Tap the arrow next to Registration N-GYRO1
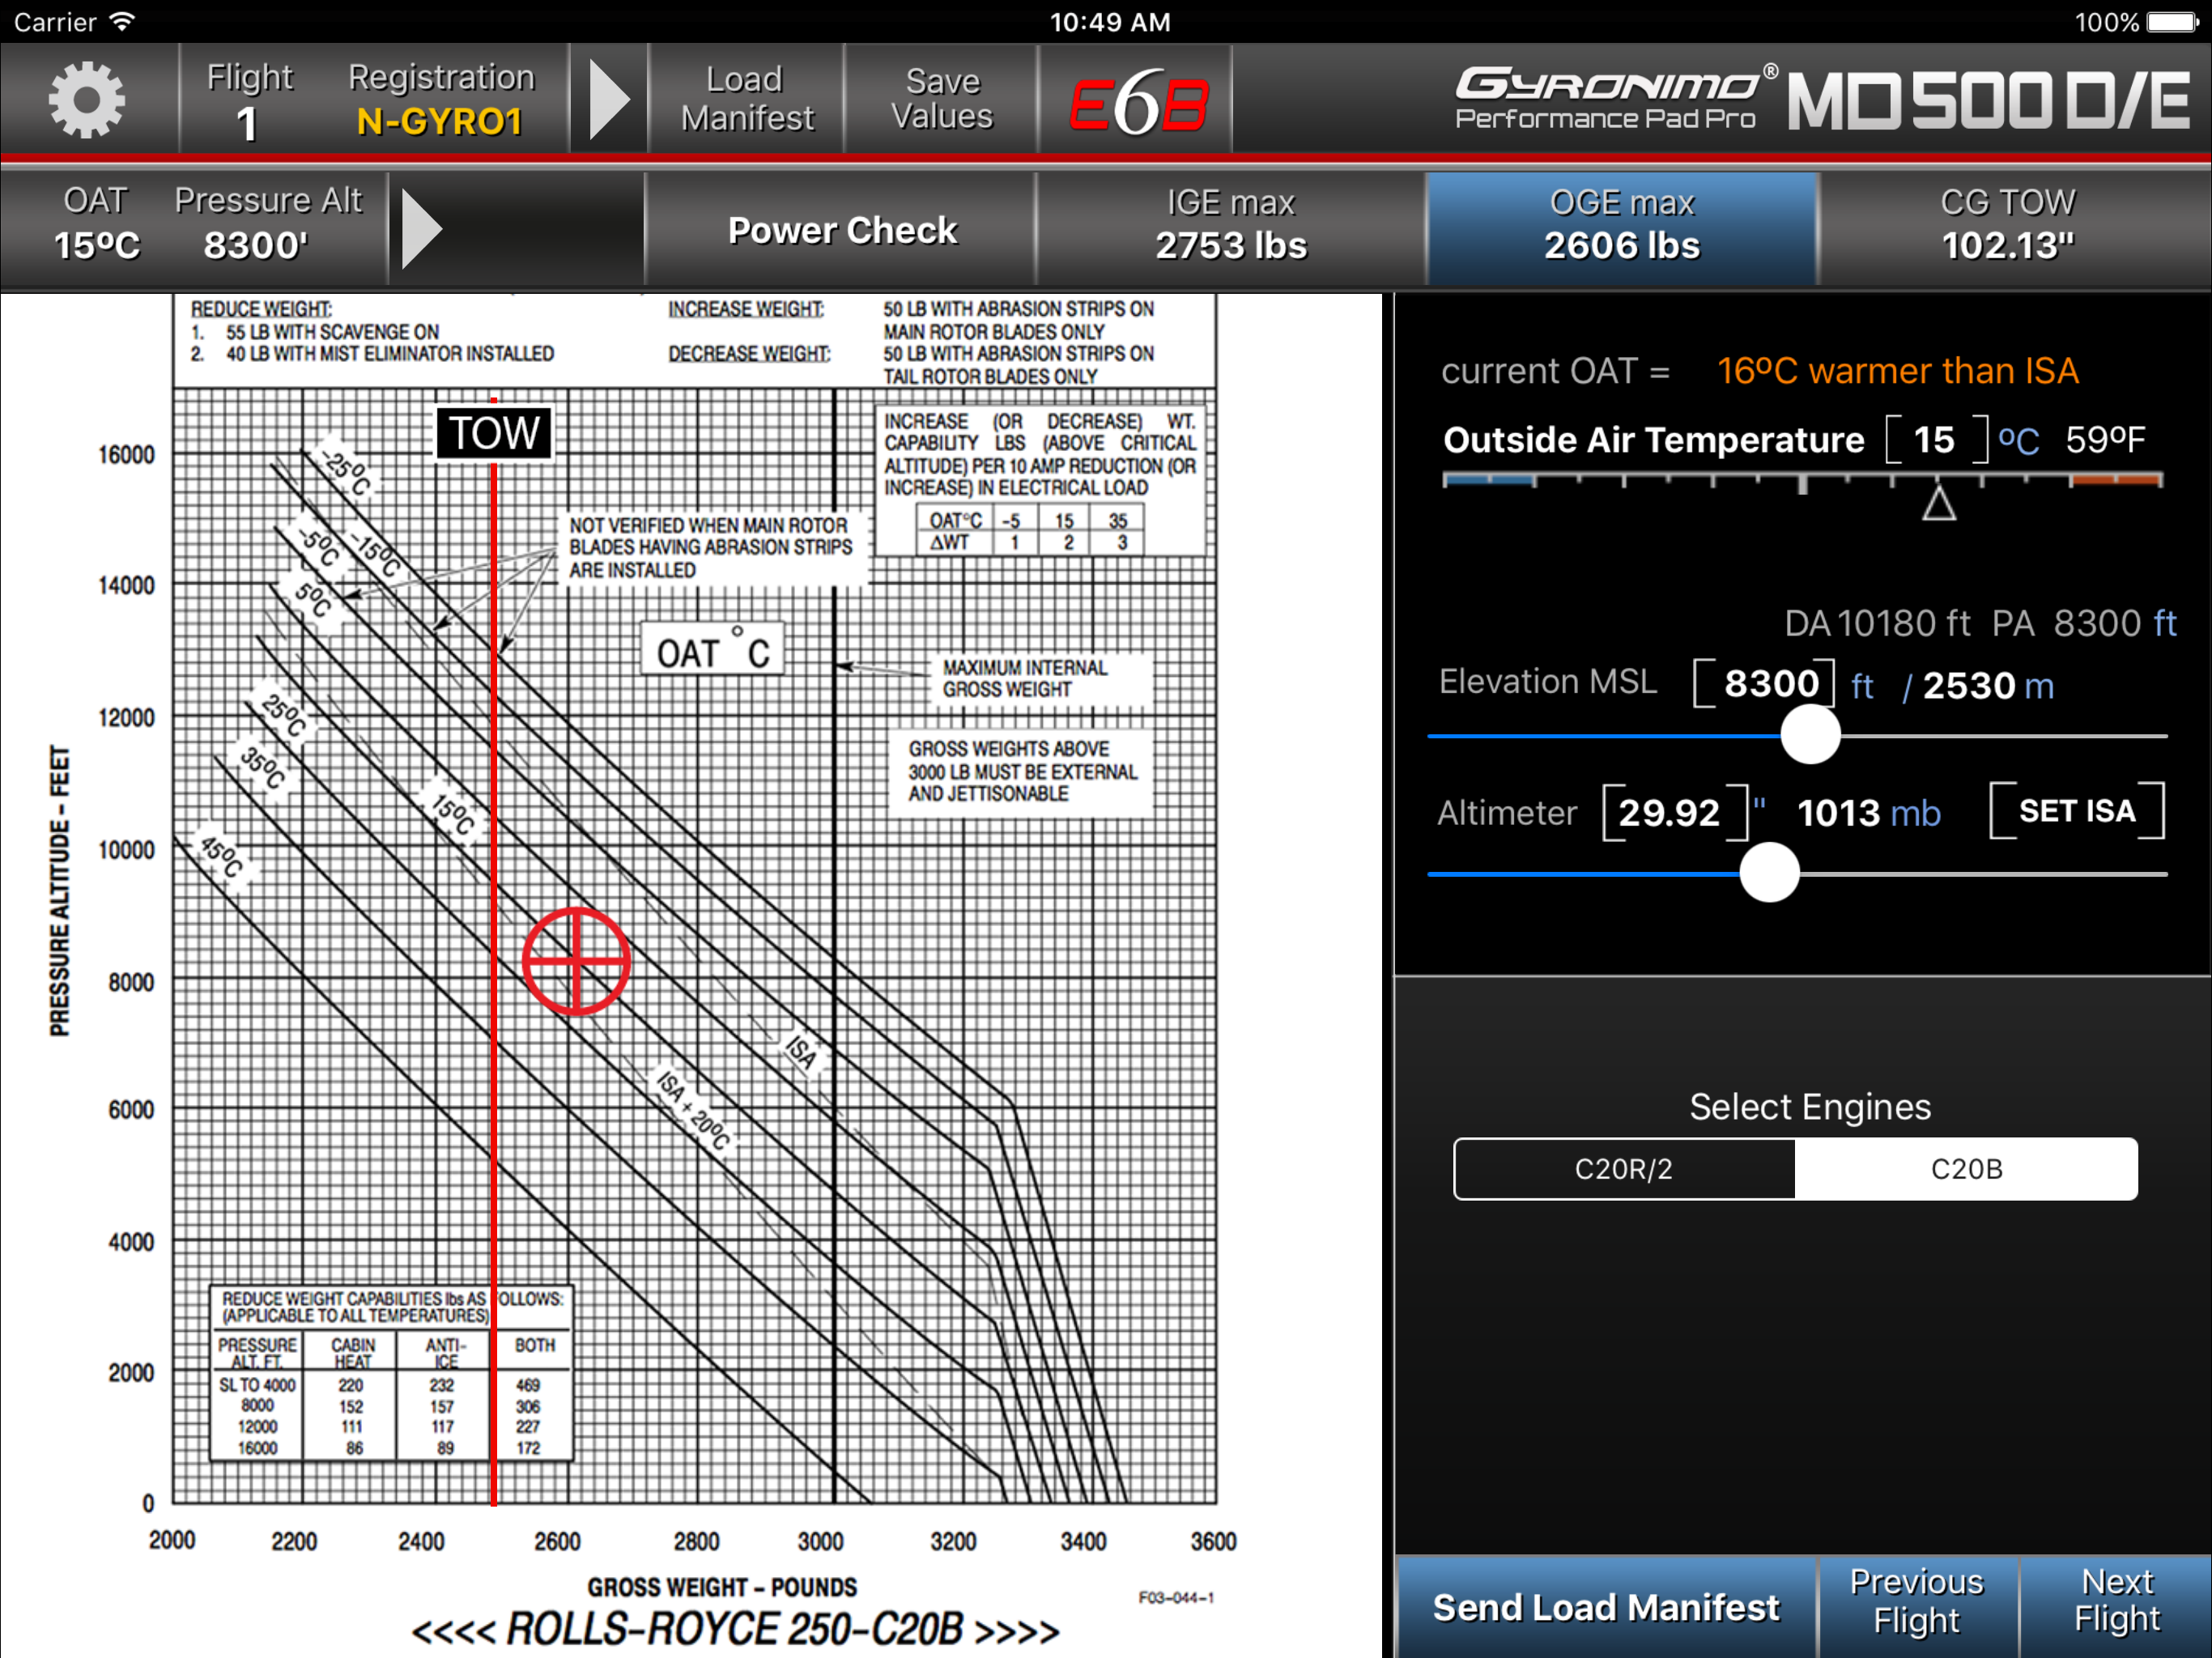 [609, 99]
